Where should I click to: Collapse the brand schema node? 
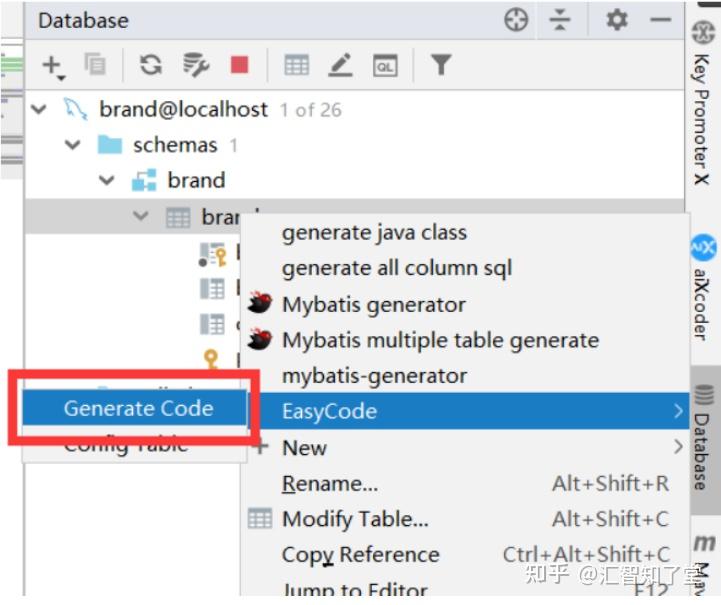pyautogui.click(x=107, y=180)
